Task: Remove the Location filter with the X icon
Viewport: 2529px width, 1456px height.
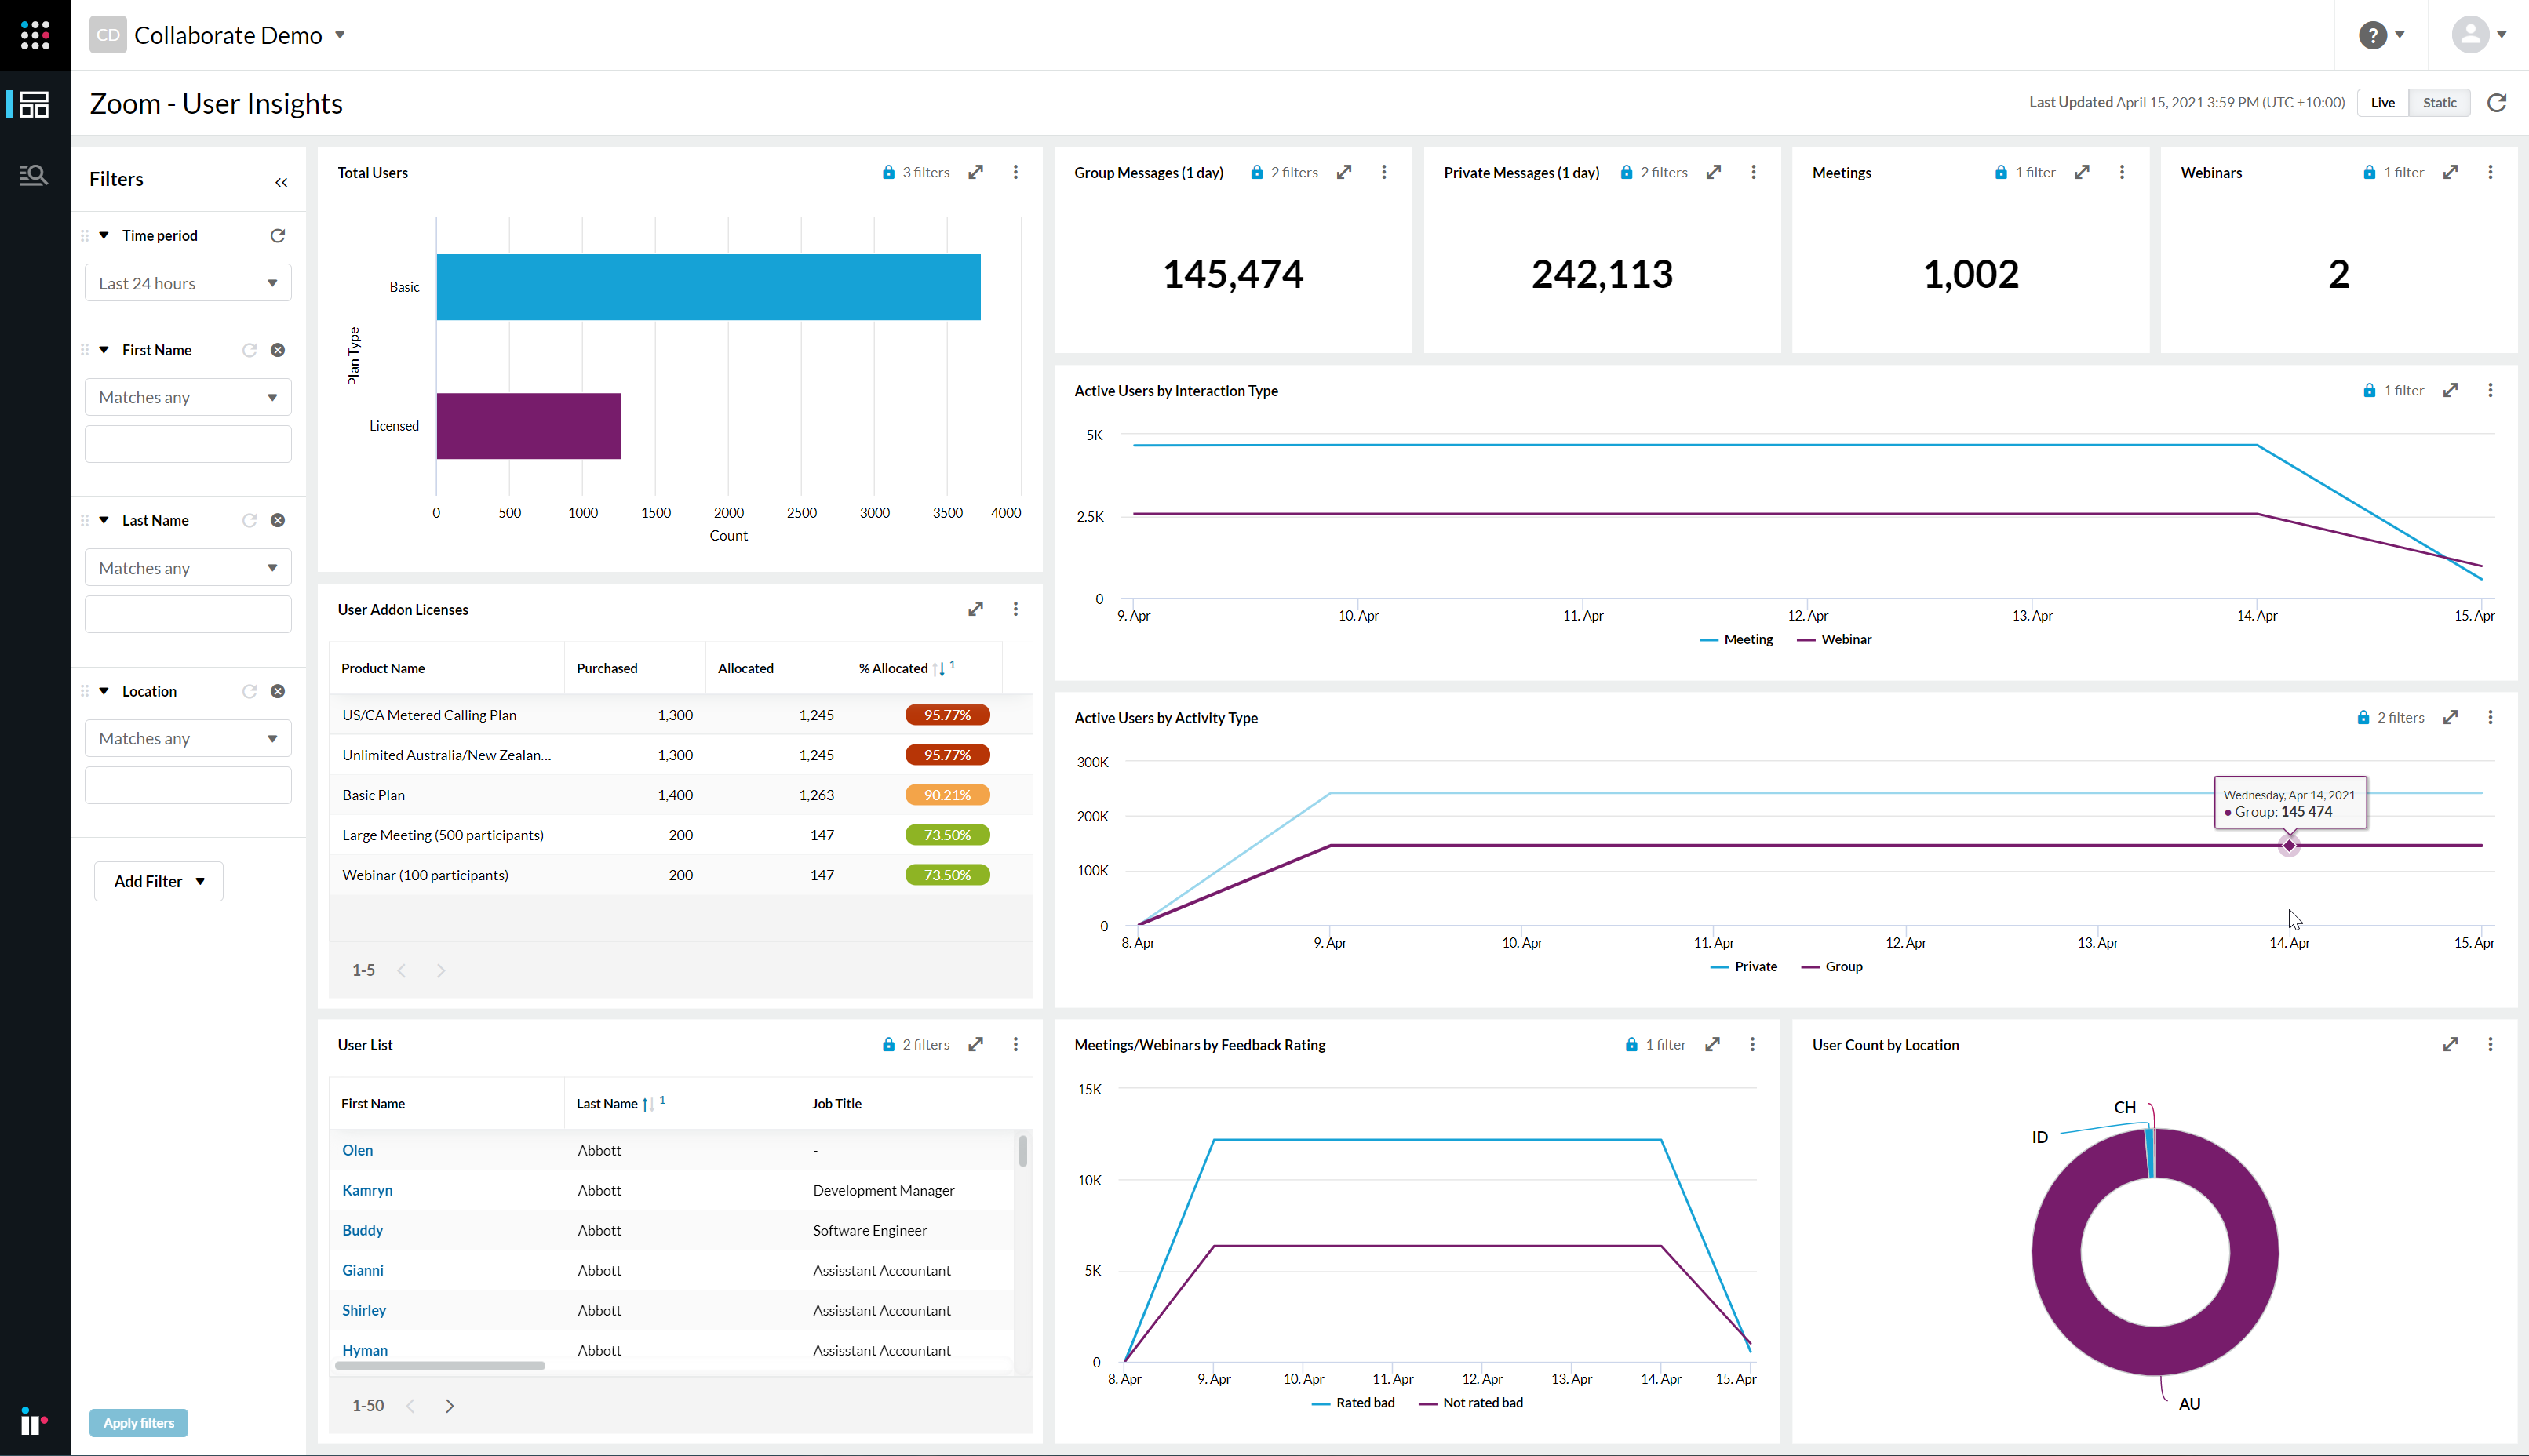Action: (278, 690)
